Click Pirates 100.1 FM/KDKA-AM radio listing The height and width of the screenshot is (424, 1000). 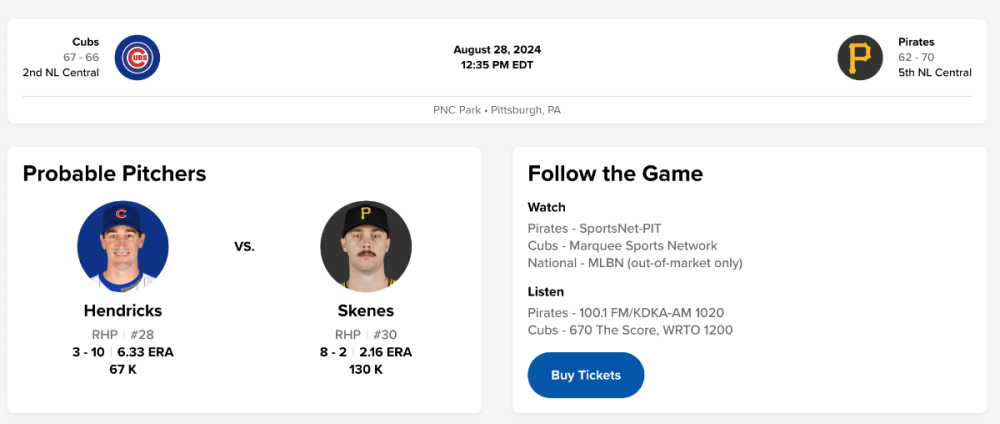point(626,313)
